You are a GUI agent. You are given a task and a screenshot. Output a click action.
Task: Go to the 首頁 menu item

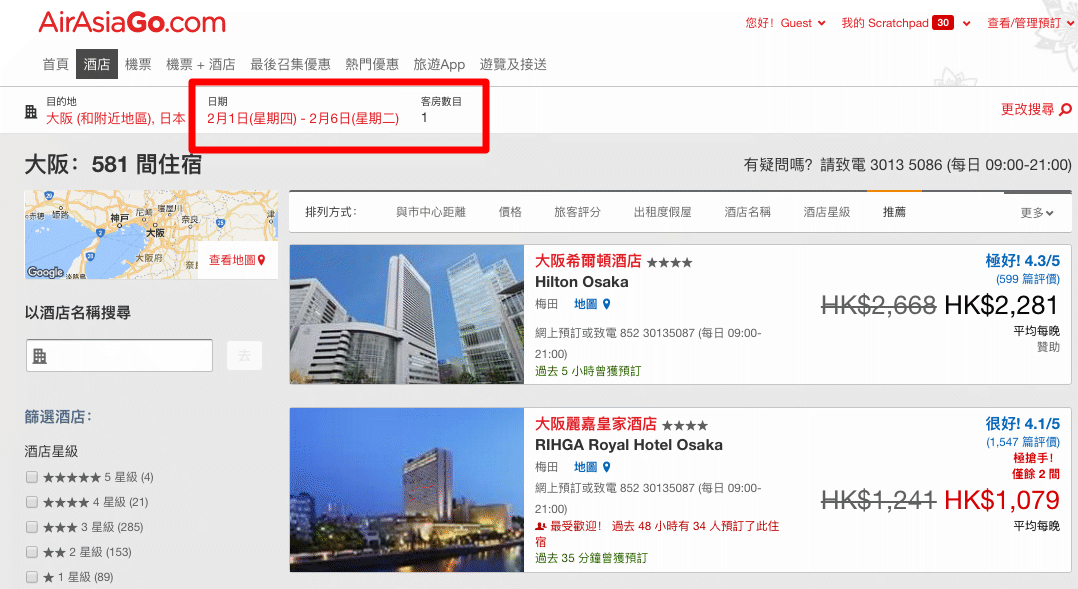click(56, 65)
